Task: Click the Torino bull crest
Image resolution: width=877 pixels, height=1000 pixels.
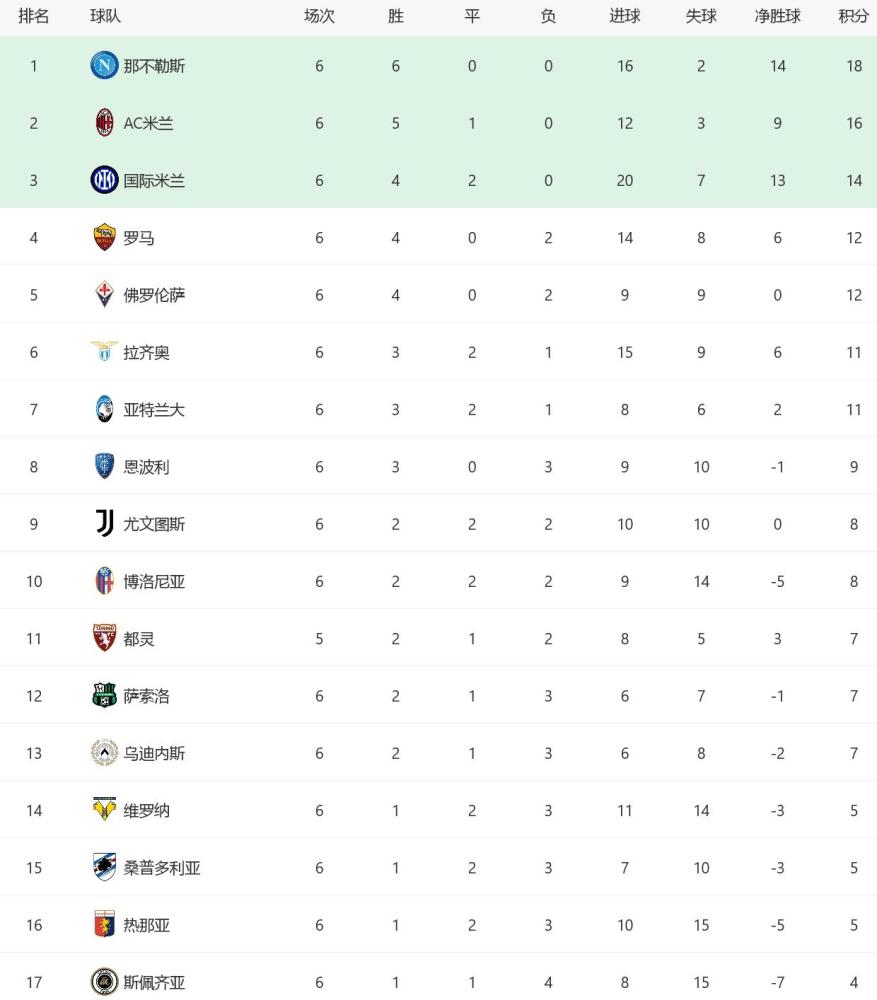Action: (x=104, y=638)
